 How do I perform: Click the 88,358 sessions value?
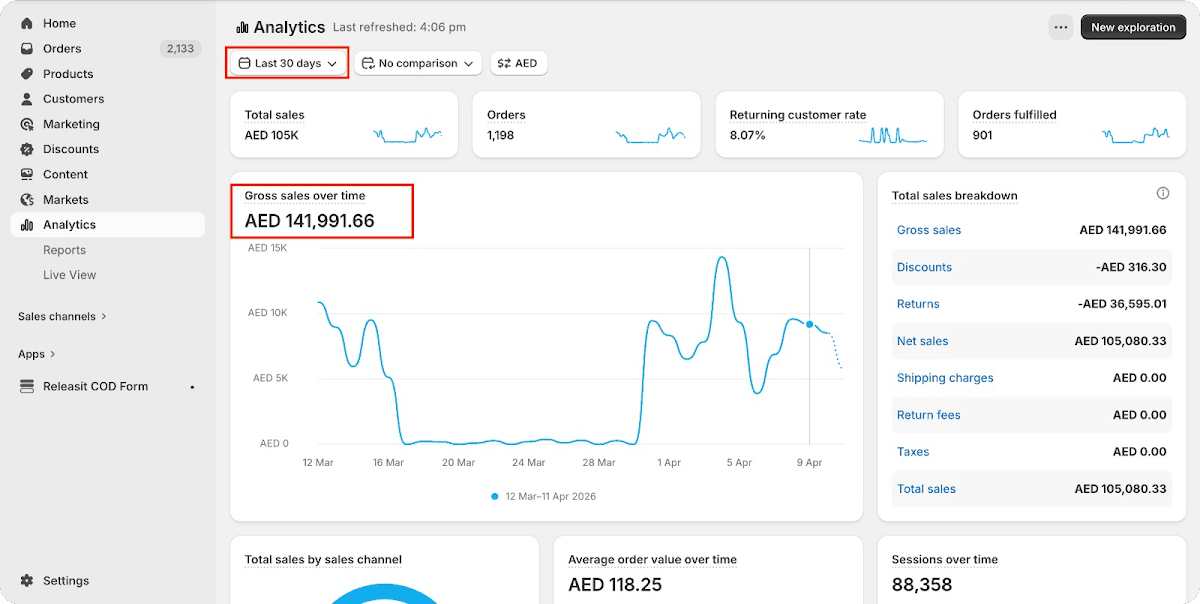click(x=922, y=585)
